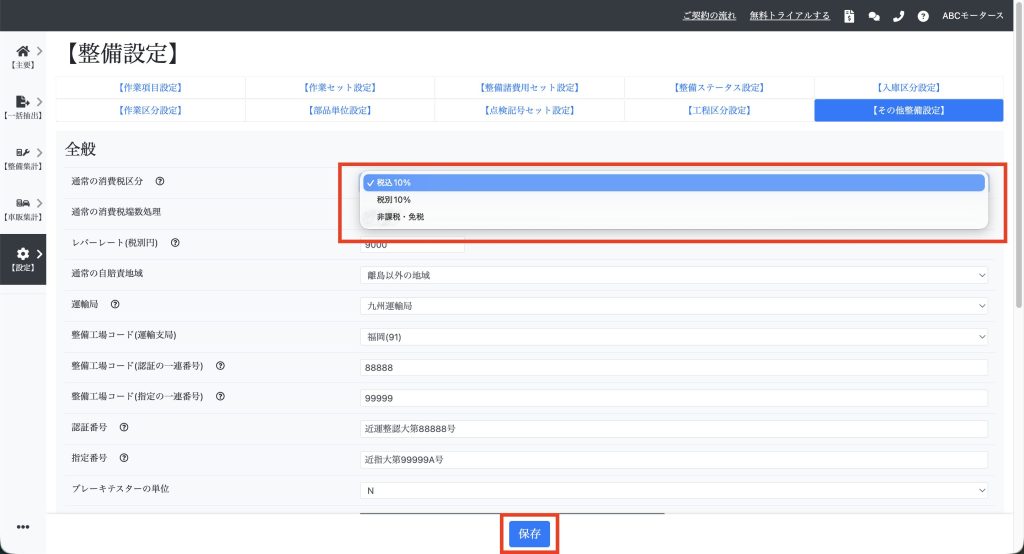1024x554 pixels.
Task: Click the 認証番号 input field
Action: coord(673,429)
